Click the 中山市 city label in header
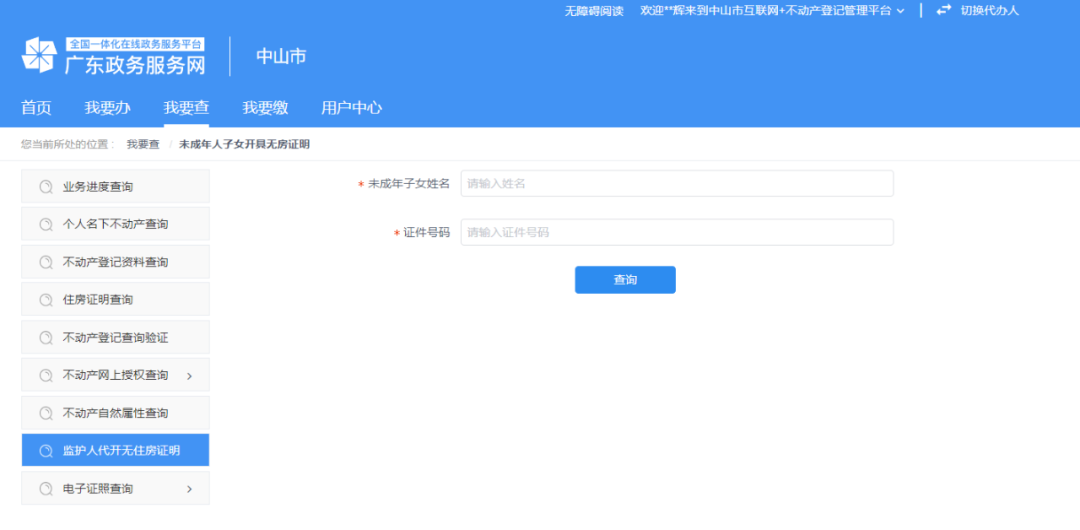 pyautogui.click(x=281, y=57)
